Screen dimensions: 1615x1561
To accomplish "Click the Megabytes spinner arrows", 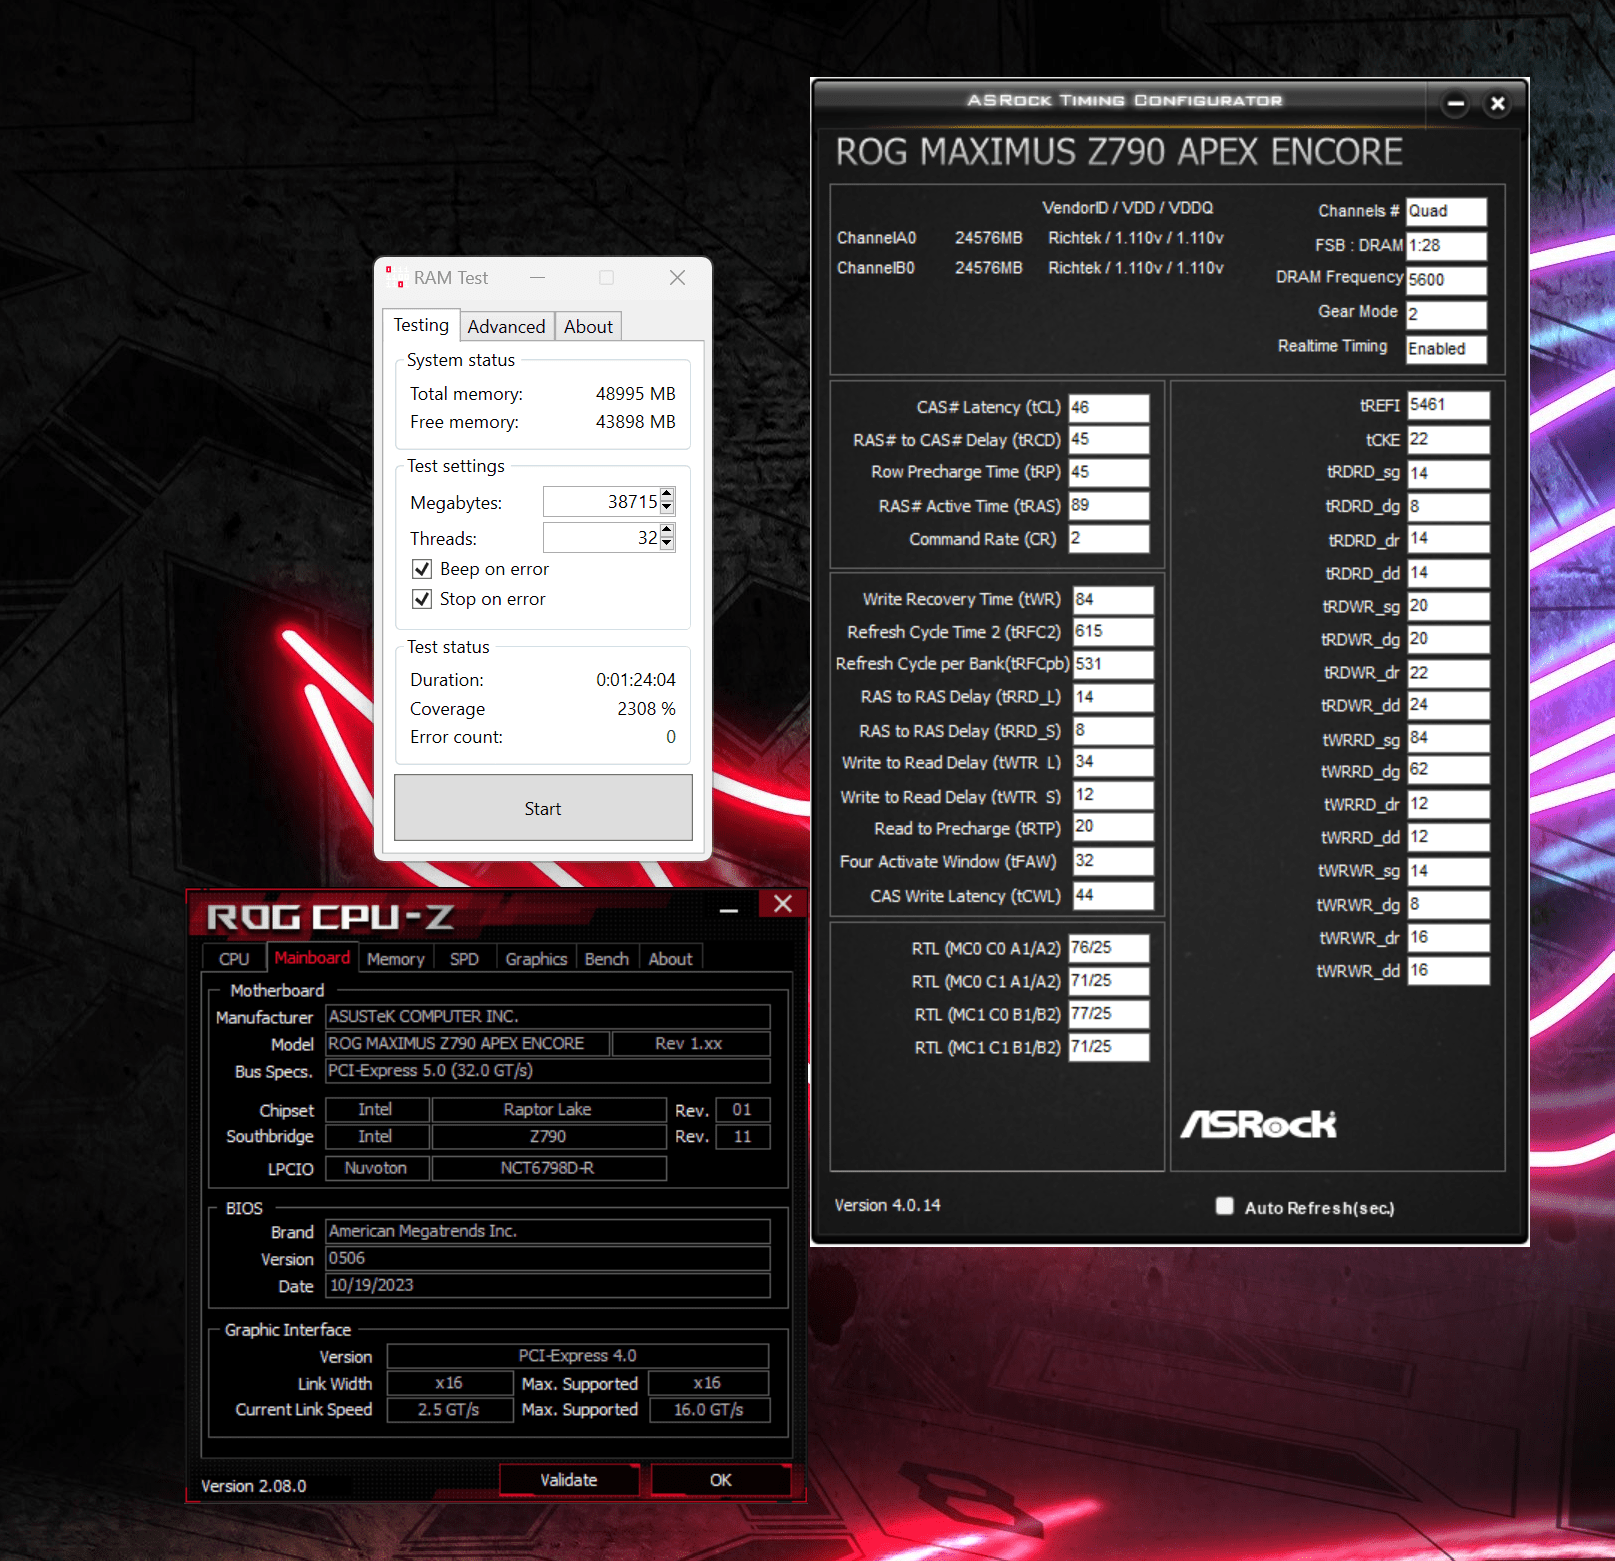I will click(667, 501).
